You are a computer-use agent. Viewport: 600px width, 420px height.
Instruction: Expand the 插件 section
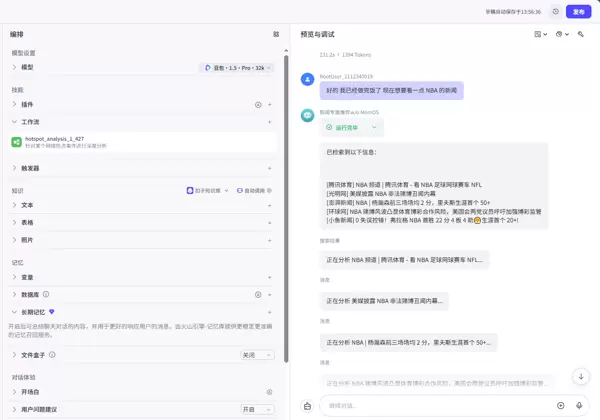coord(15,104)
